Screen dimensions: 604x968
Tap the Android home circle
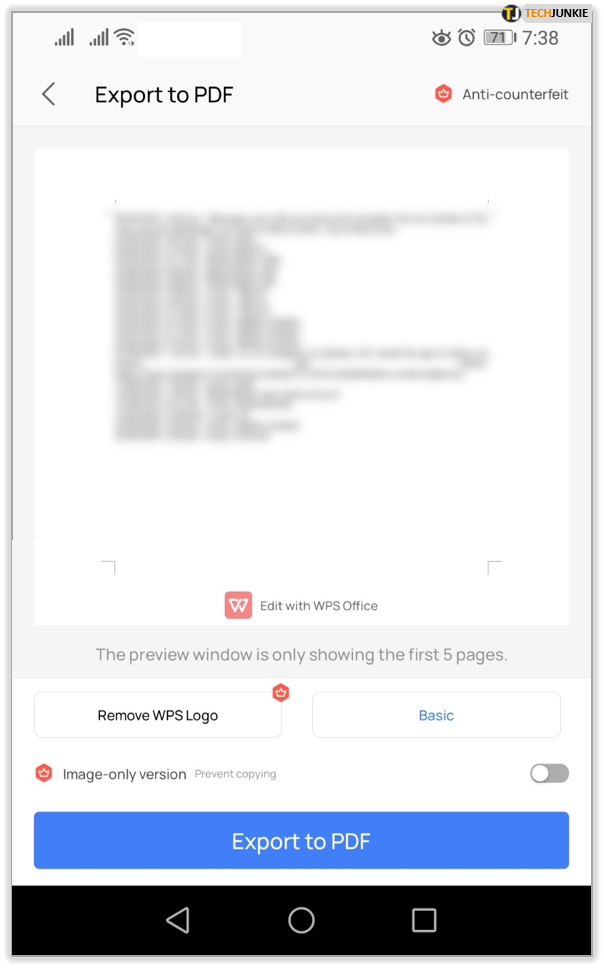coord(301,920)
